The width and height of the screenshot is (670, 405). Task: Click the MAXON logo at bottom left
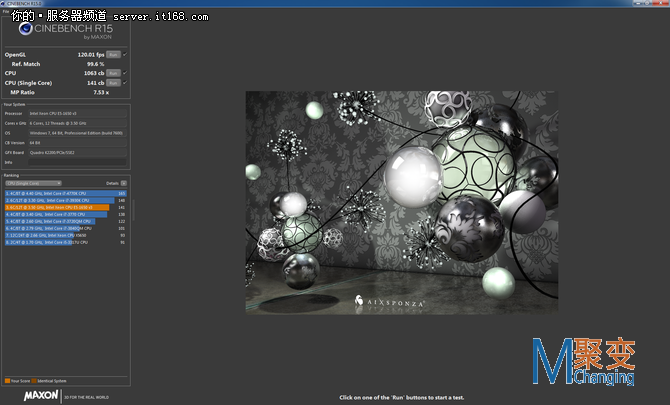(41, 396)
